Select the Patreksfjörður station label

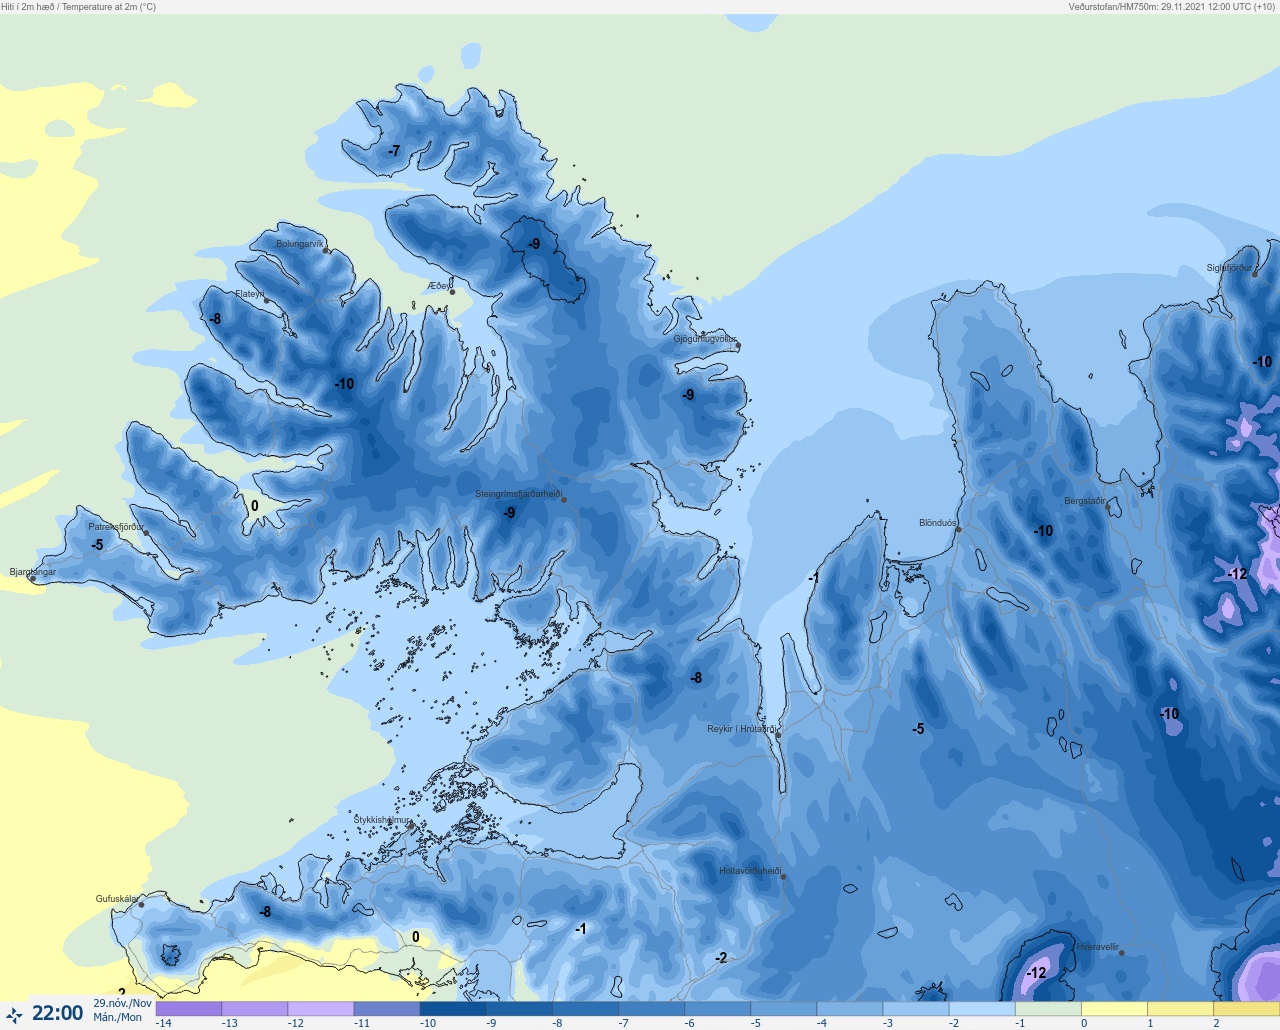116,527
